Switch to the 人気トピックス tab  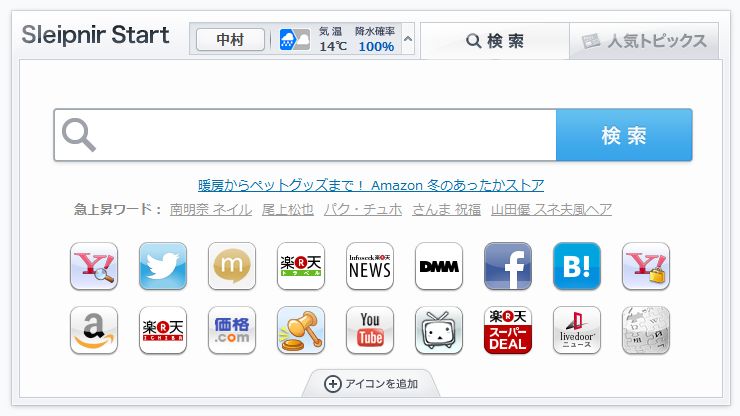[644, 41]
